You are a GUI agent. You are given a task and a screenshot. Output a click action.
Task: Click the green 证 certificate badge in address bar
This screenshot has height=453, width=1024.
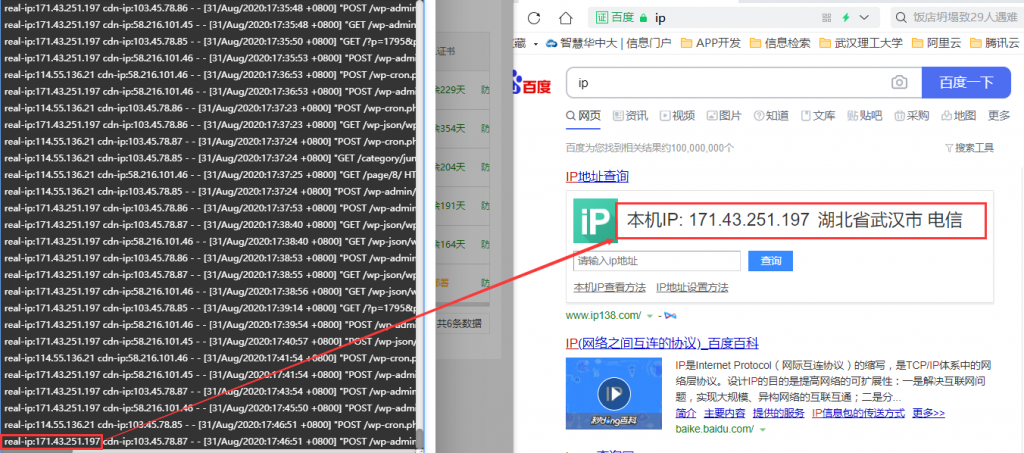(x=601, y=18)
